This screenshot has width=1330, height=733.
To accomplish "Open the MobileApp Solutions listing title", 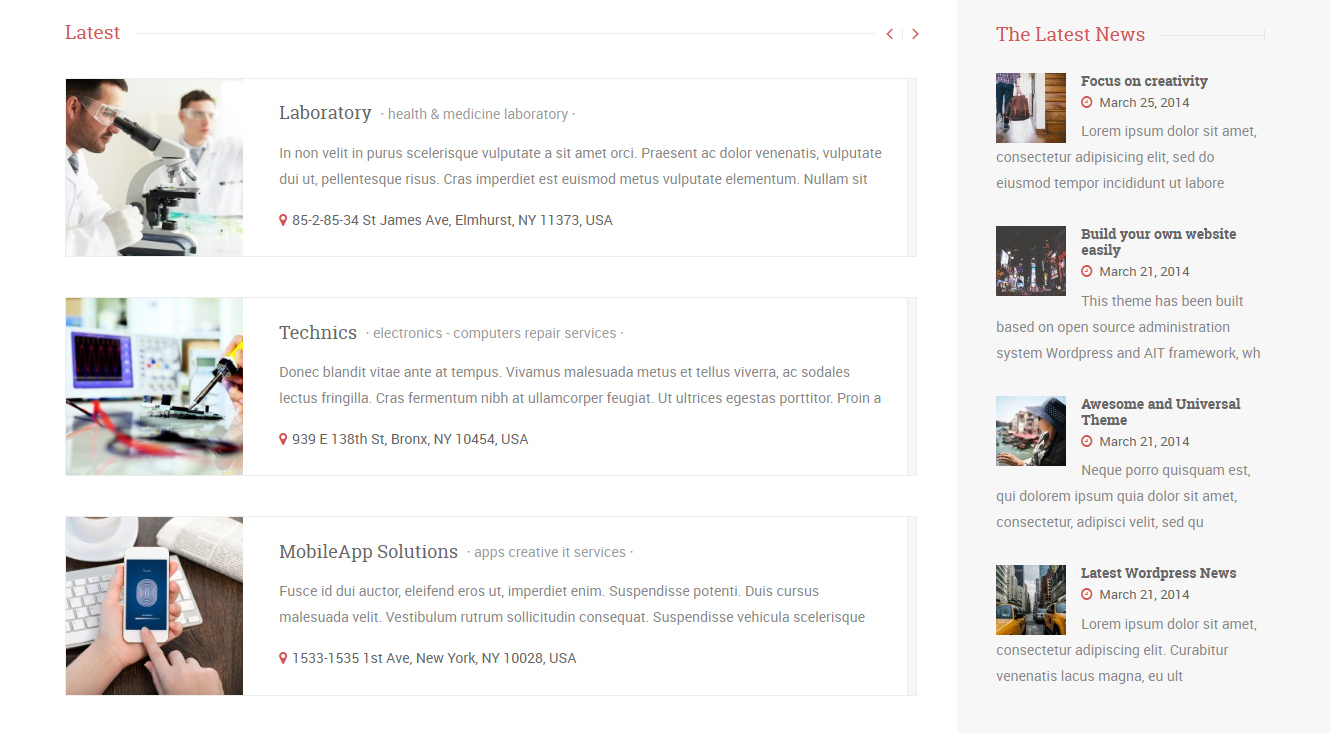I will tap(368, 552).
